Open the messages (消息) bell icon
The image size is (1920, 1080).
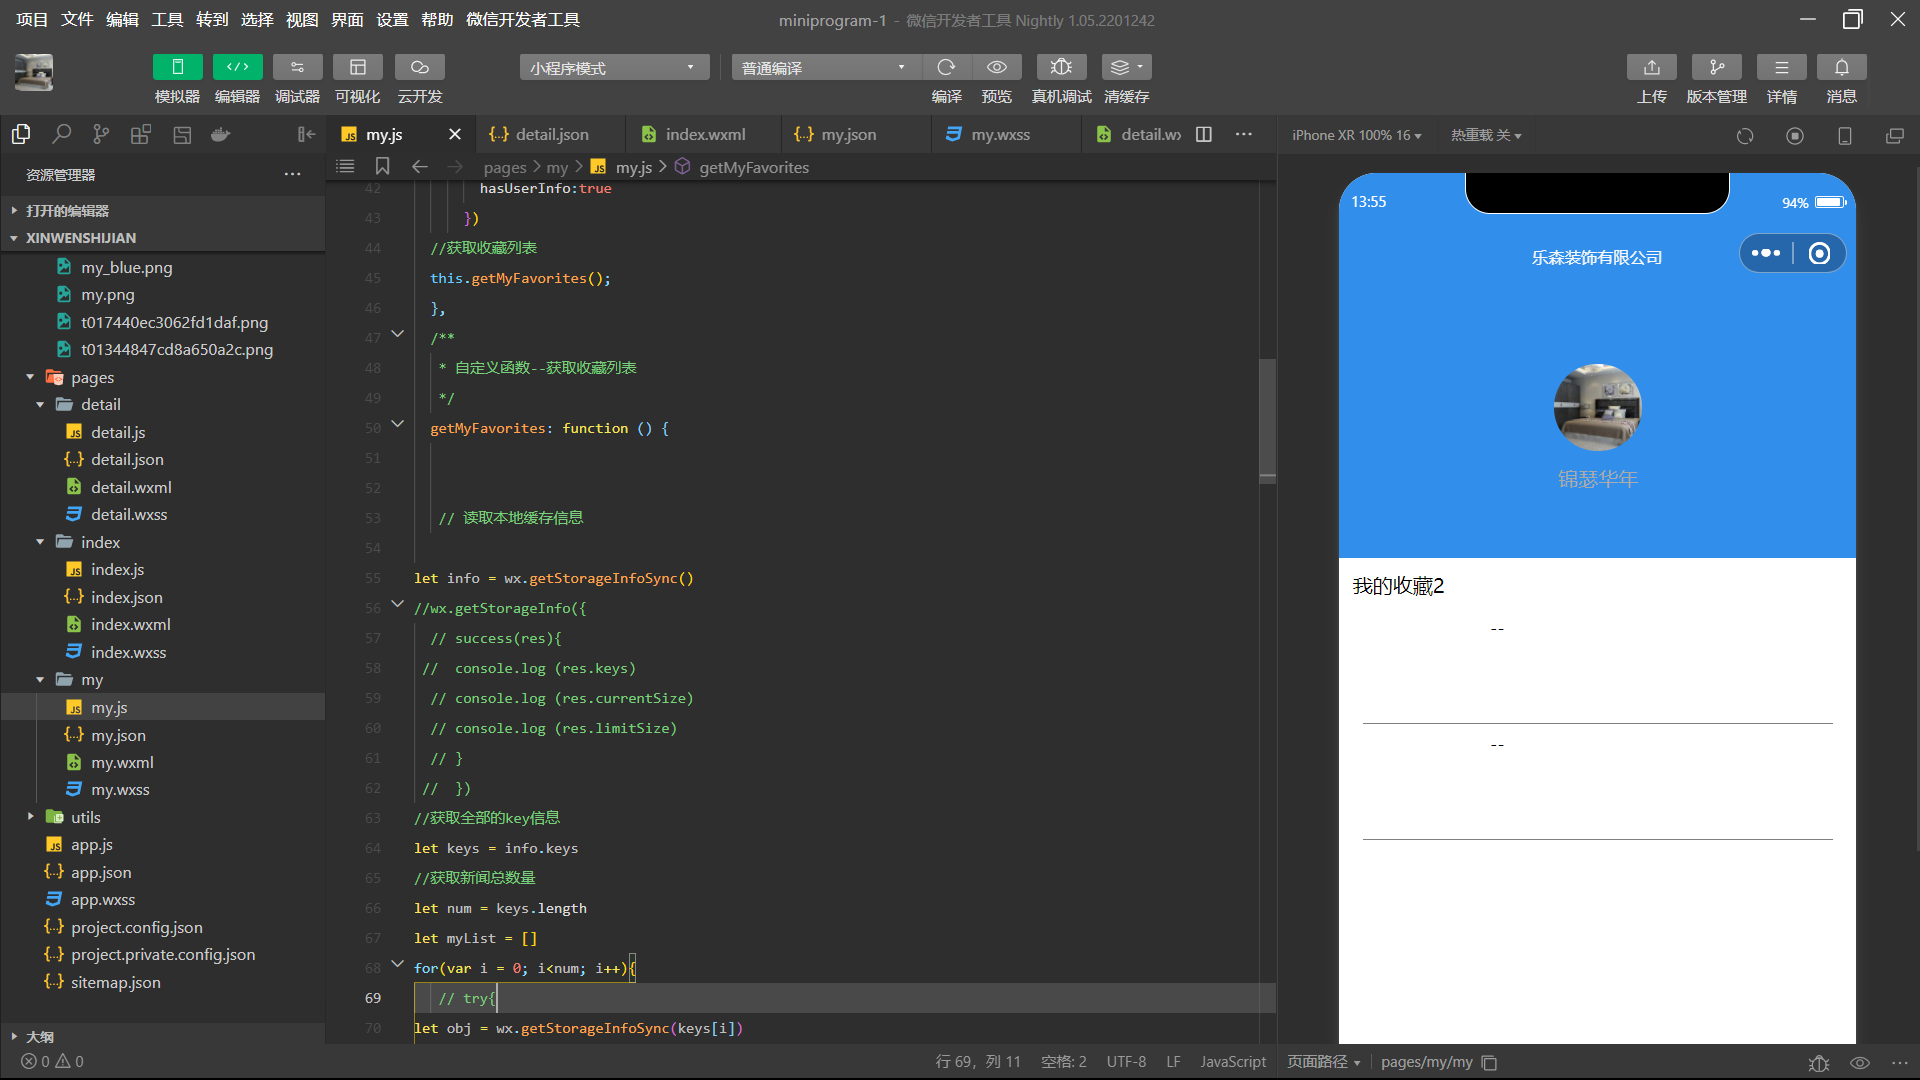[x=1841, y=67]
